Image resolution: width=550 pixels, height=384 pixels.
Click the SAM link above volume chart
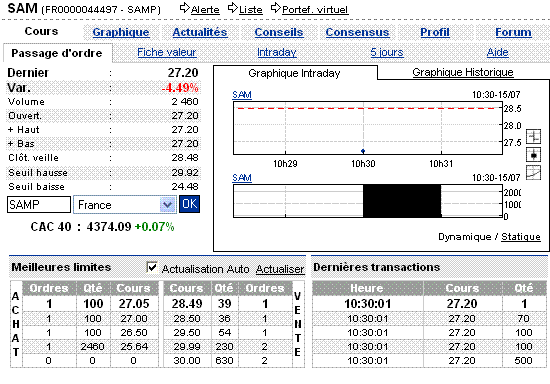[242, 178]
